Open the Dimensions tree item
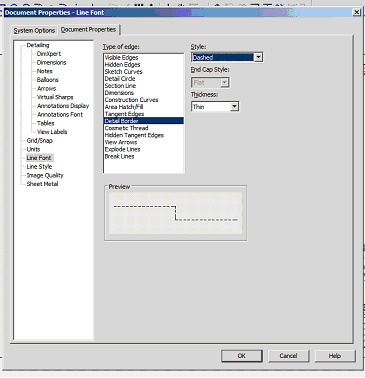 pos(51,62)
